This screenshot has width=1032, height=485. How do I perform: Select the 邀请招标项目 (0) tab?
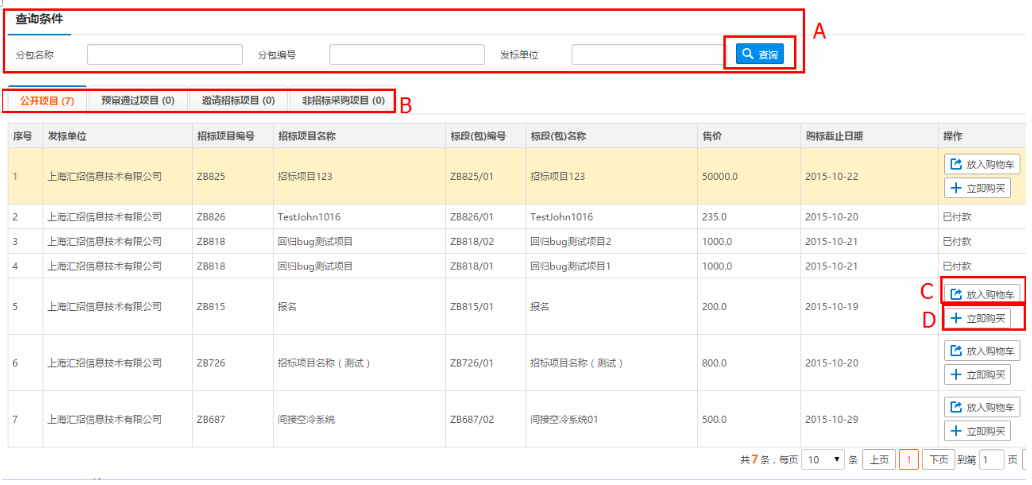[x=238, y=101]
